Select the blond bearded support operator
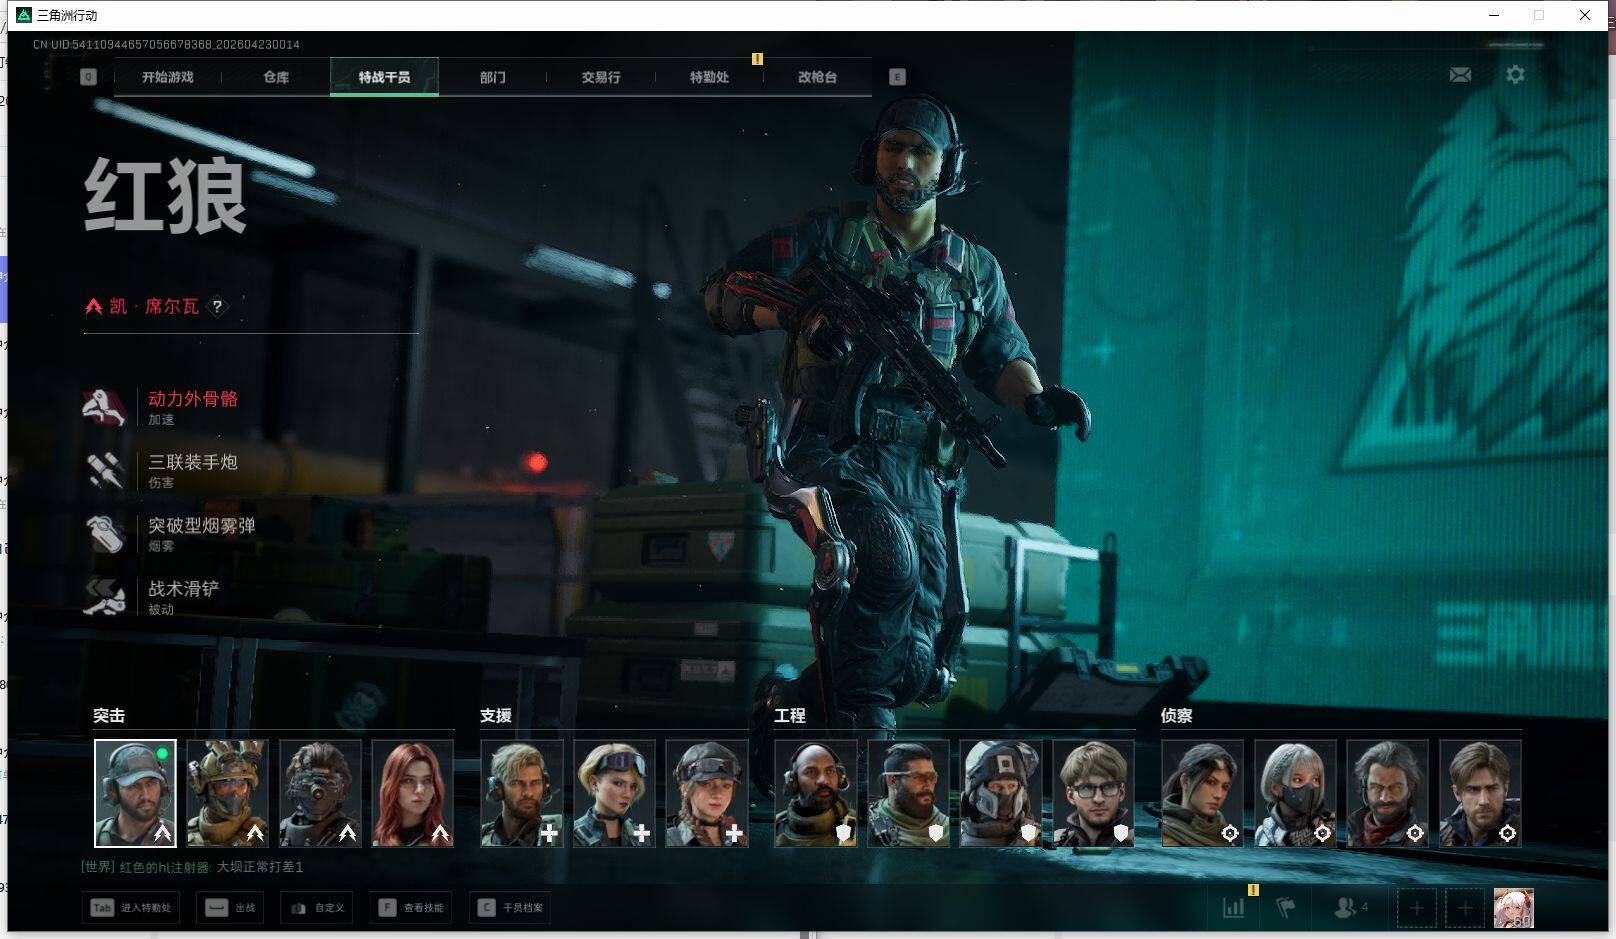1616x939 pixels. (x=522, y=793)
